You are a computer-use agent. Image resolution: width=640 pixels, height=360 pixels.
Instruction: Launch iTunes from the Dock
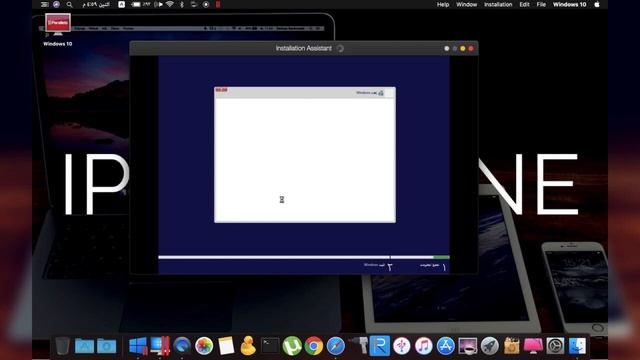pos(424,346)
